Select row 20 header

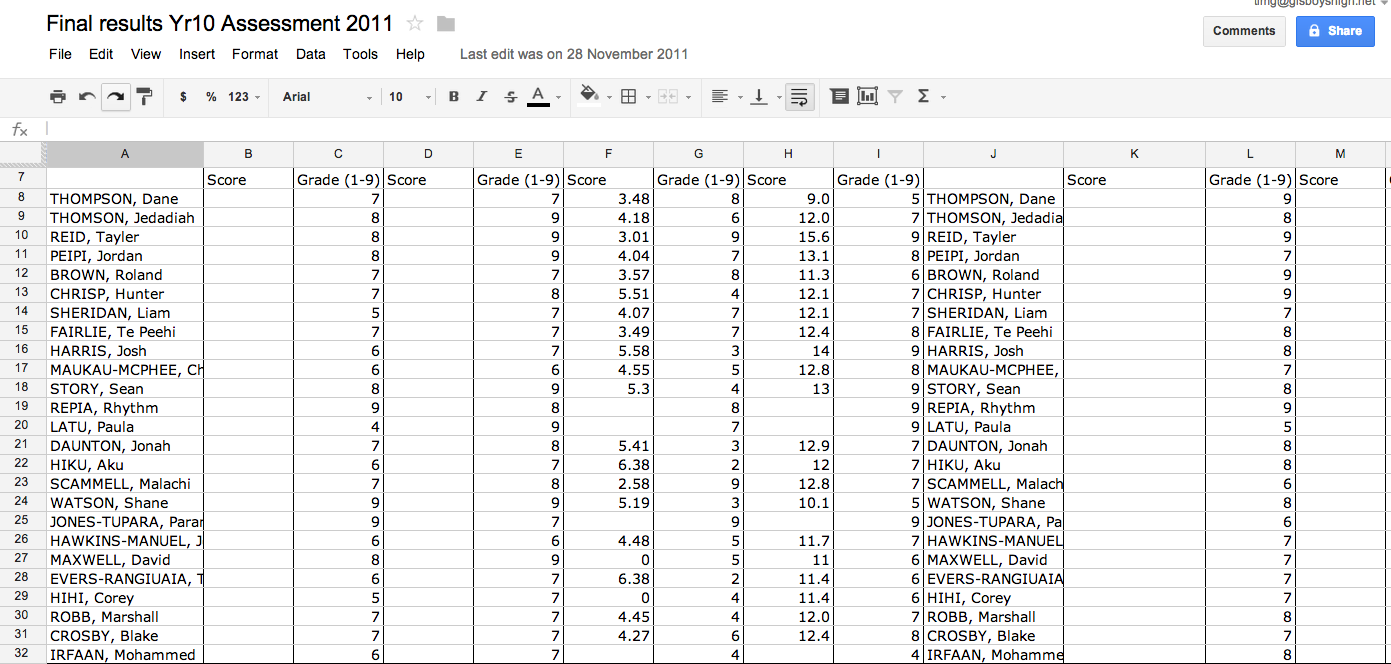tap(22, 427)
